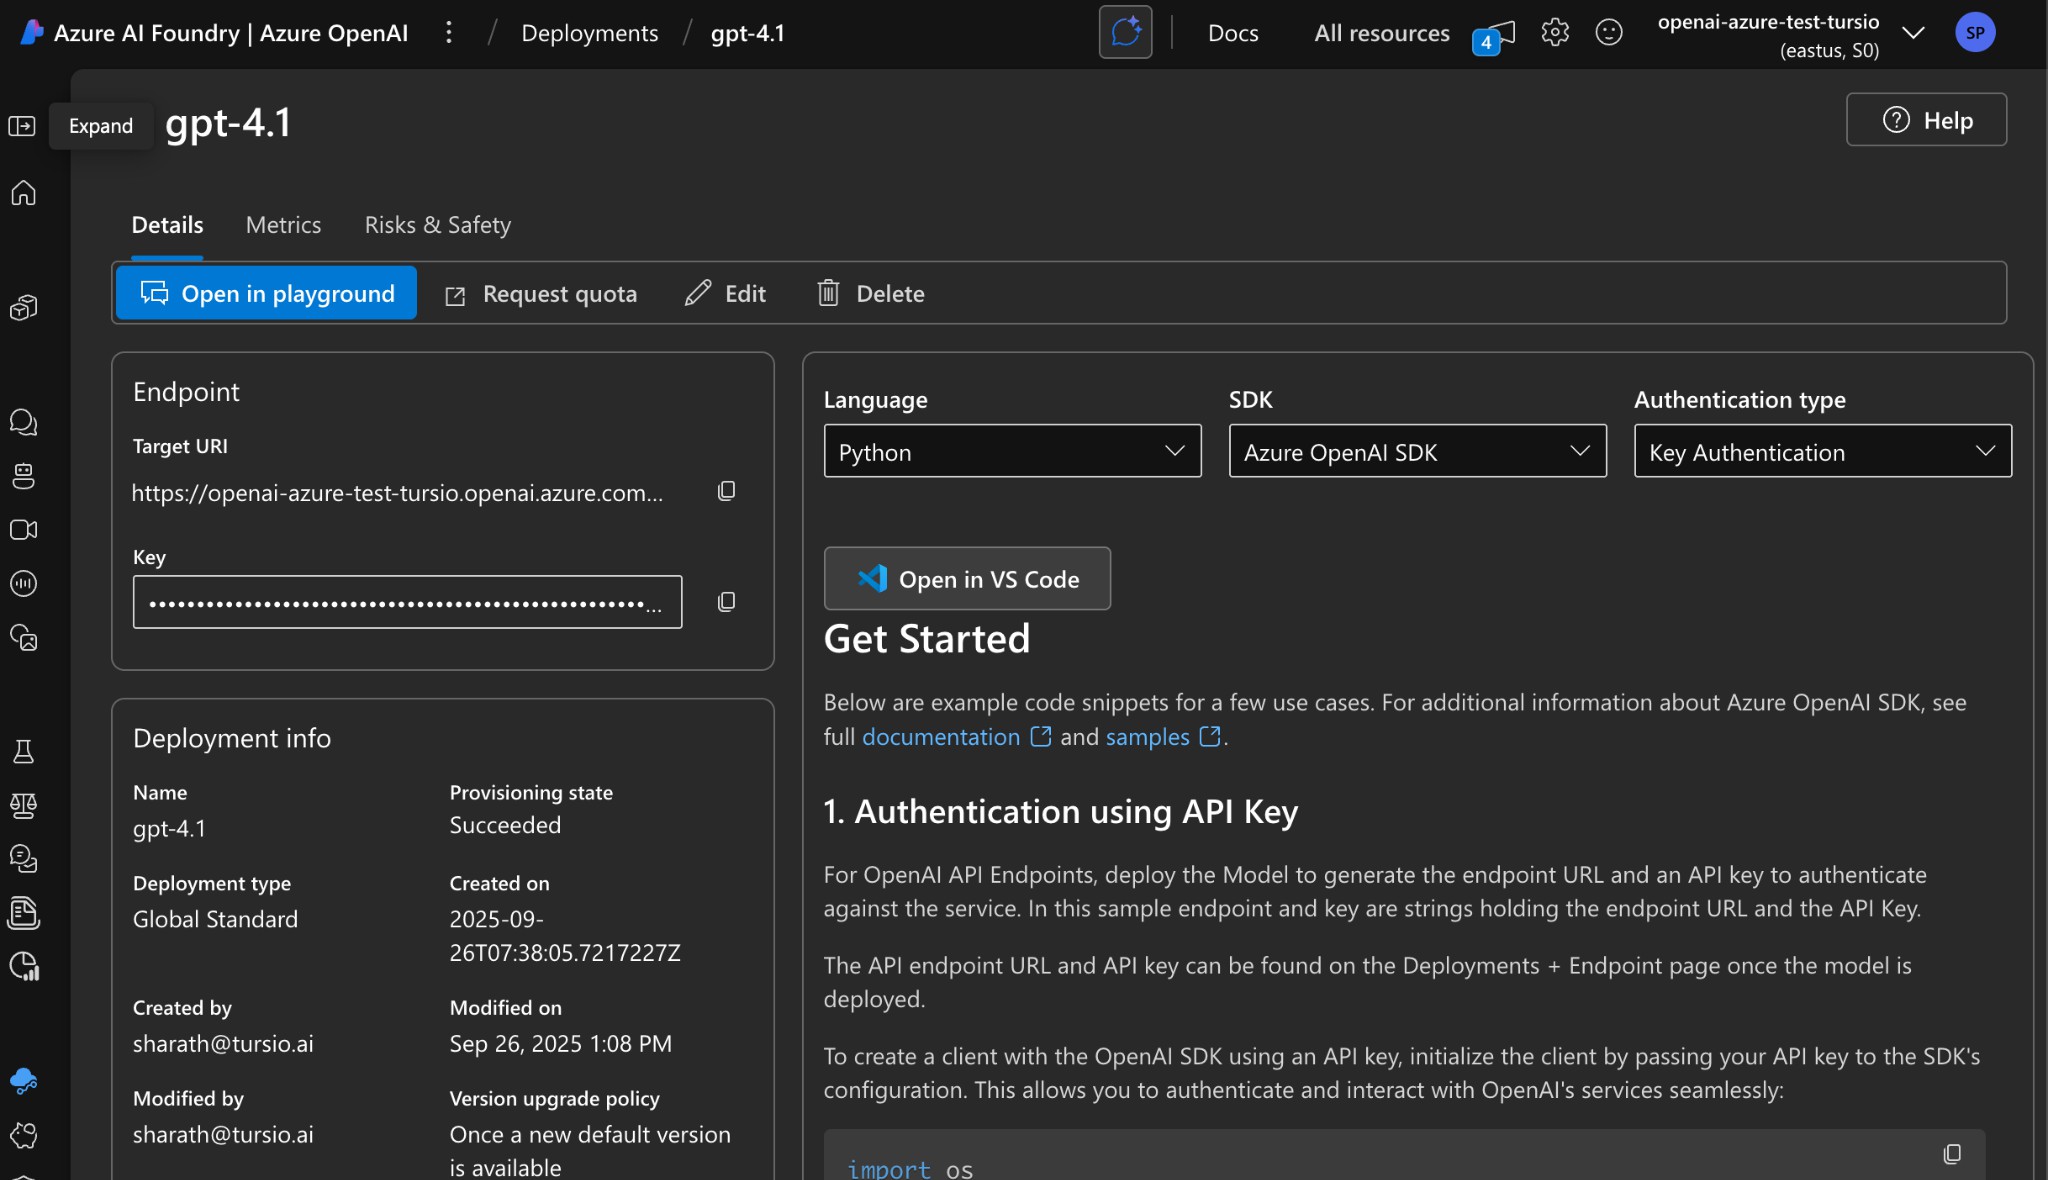Viewport: 2048px width, 1180px height.
Task: Click the notifications megaphone showing 4 alerts
Action: [x=1493, y=34]
